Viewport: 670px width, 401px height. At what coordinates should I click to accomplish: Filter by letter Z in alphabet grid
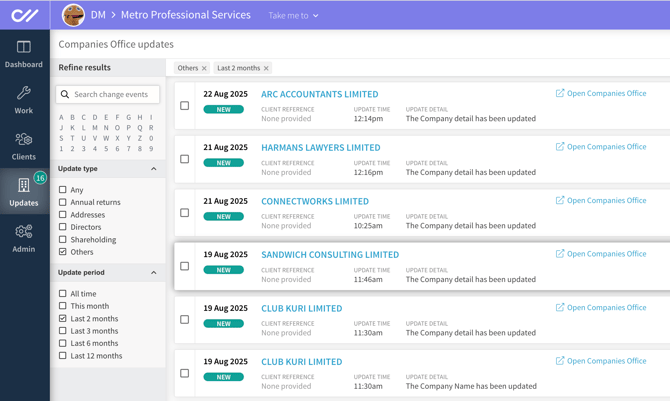(140, 139)
